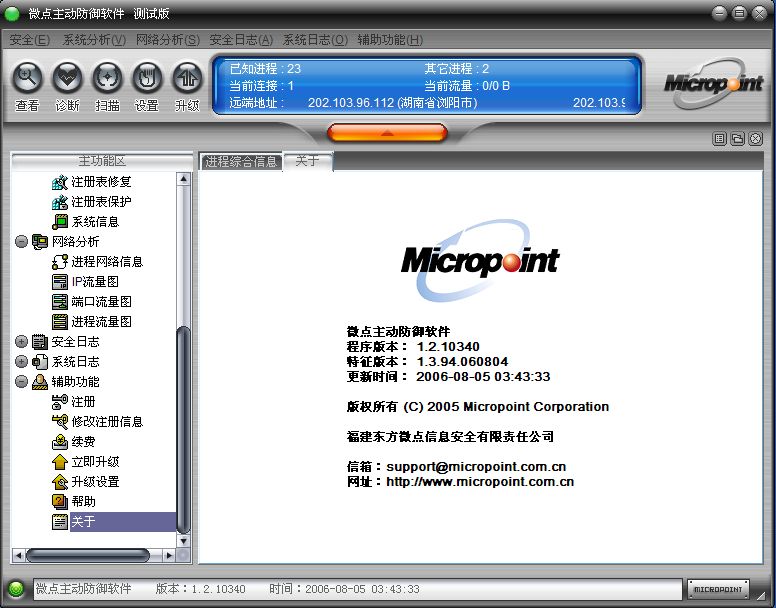Click the 辅助功能 tree label

coord(75,381)
